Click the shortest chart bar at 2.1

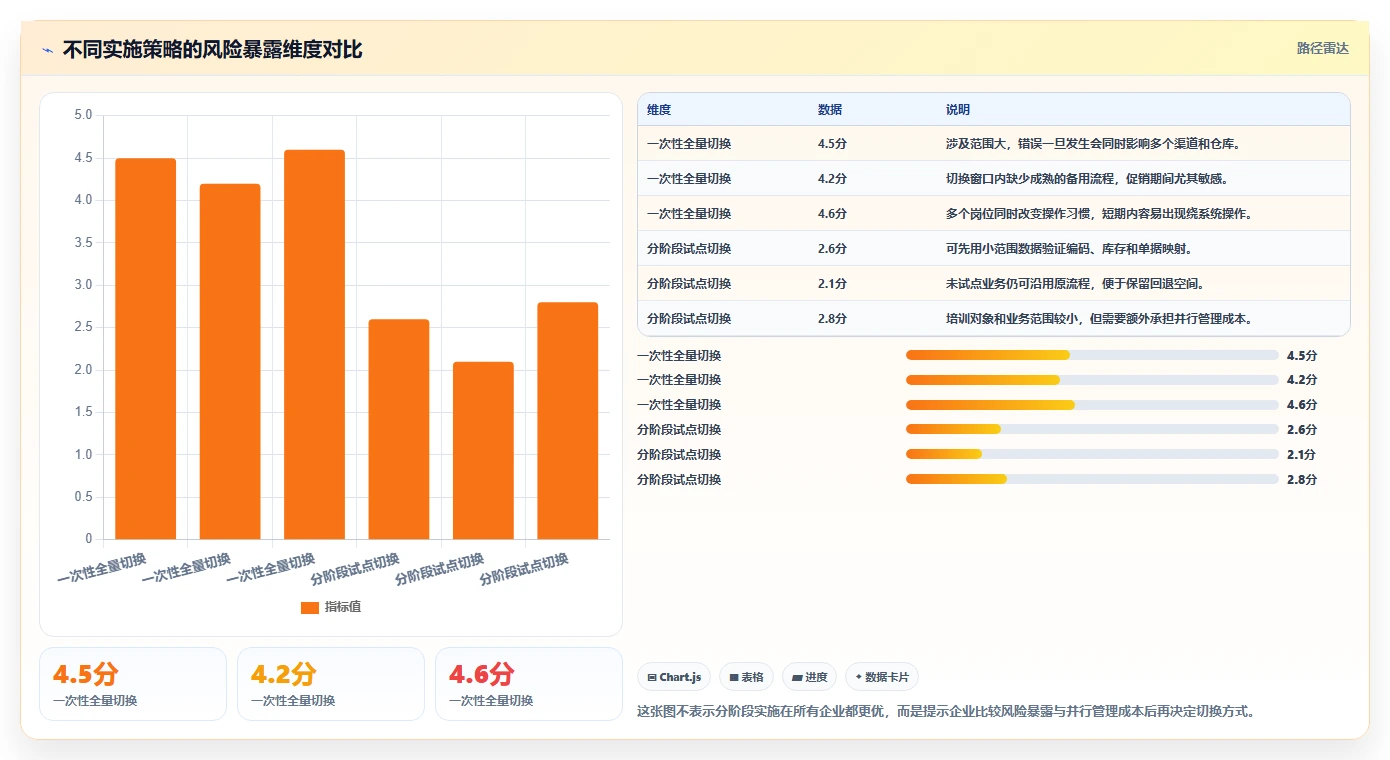point(483,451)
